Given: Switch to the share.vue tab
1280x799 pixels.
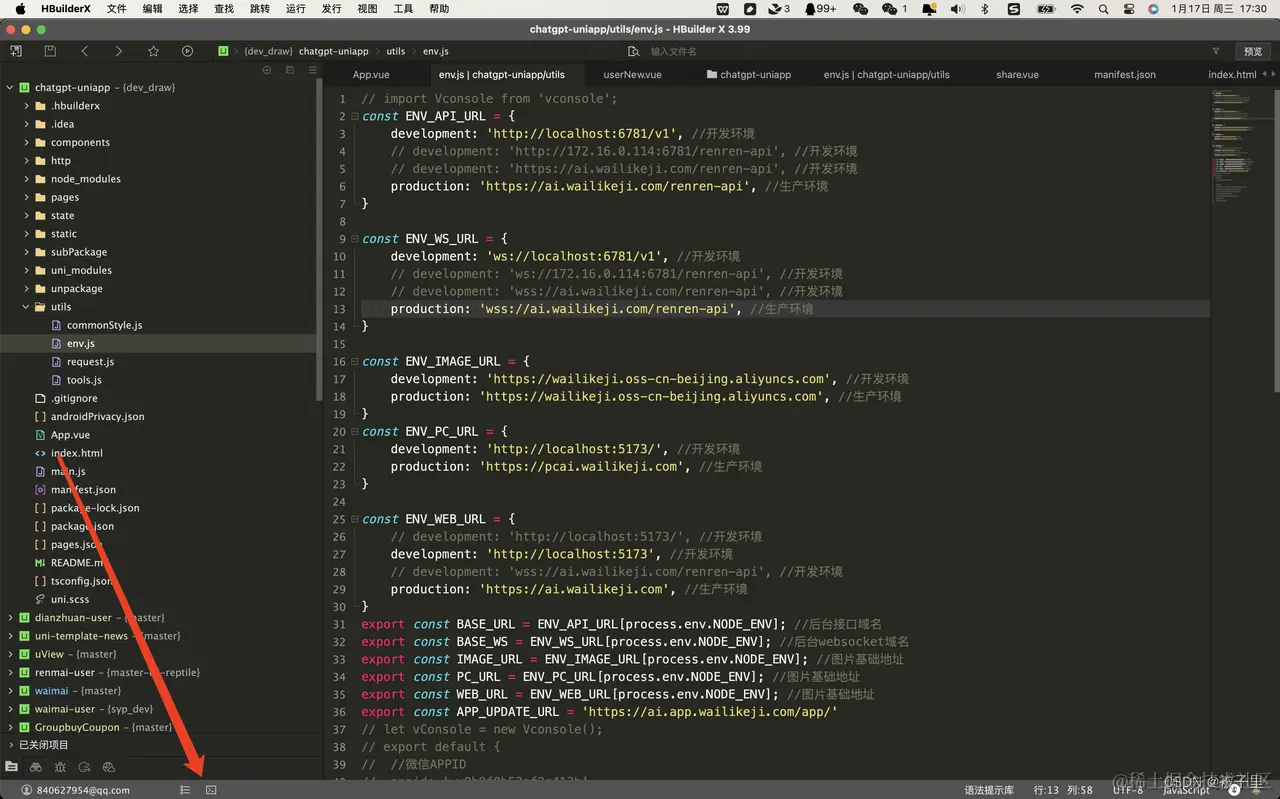Looking at the screenshot, I should pos(1017,74).
